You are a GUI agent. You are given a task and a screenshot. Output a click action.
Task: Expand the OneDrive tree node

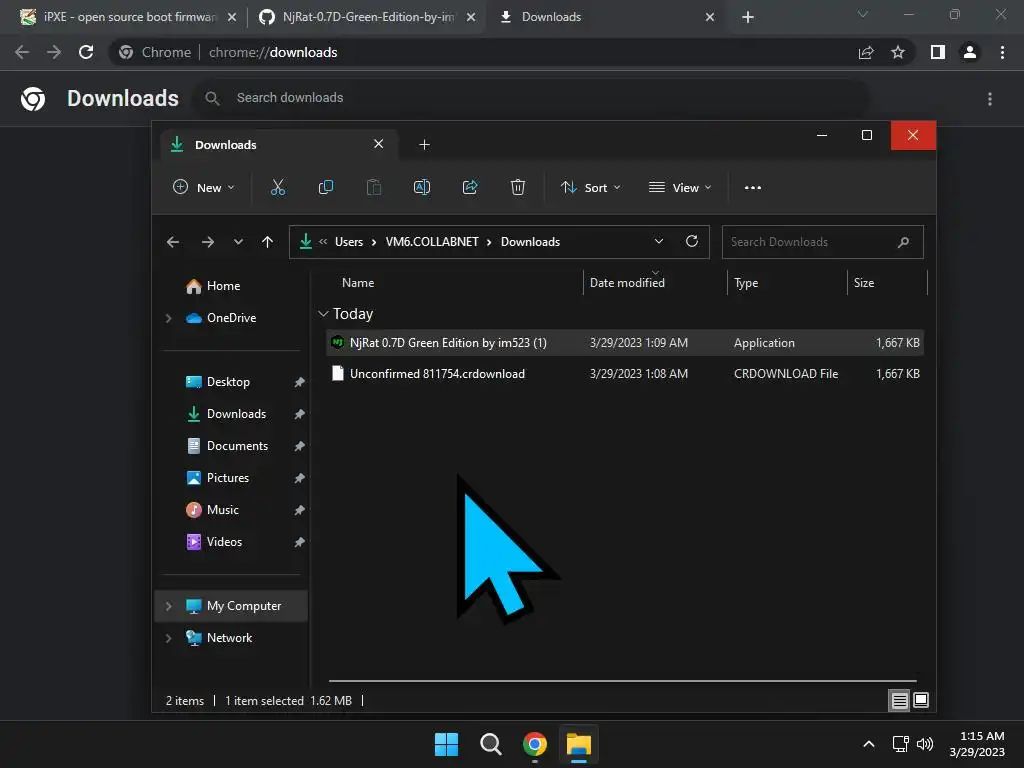(168, 318)
